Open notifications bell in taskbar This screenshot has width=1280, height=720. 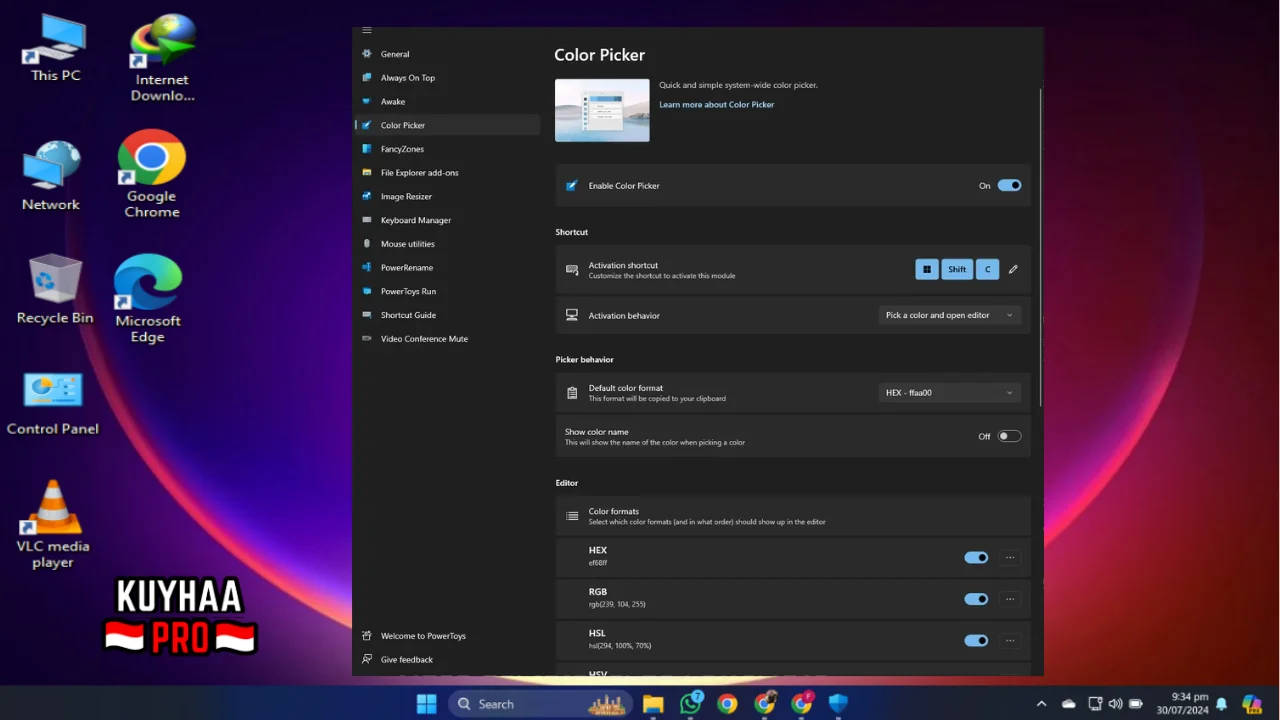pyautogui.click(x=1221, y=704)
